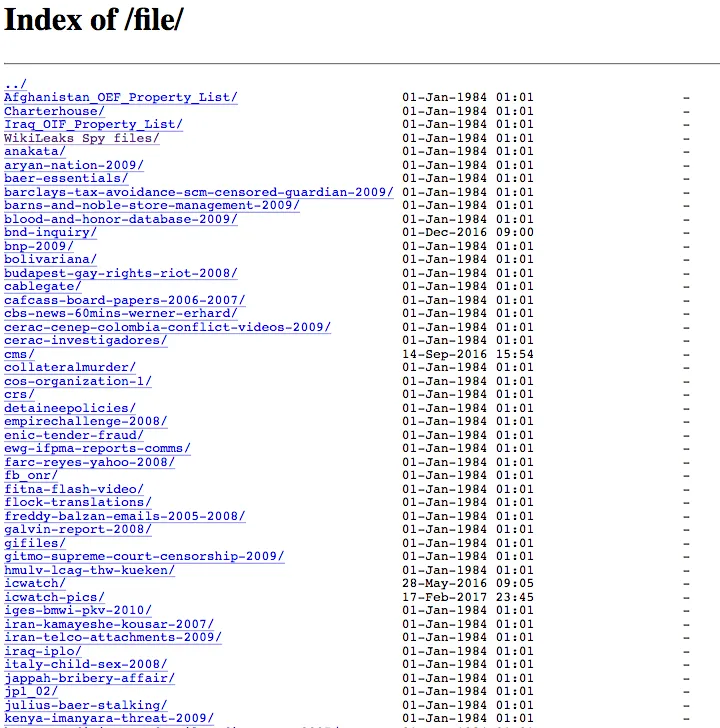Open the enic-tender-fraud/ folder

(74, 435)
